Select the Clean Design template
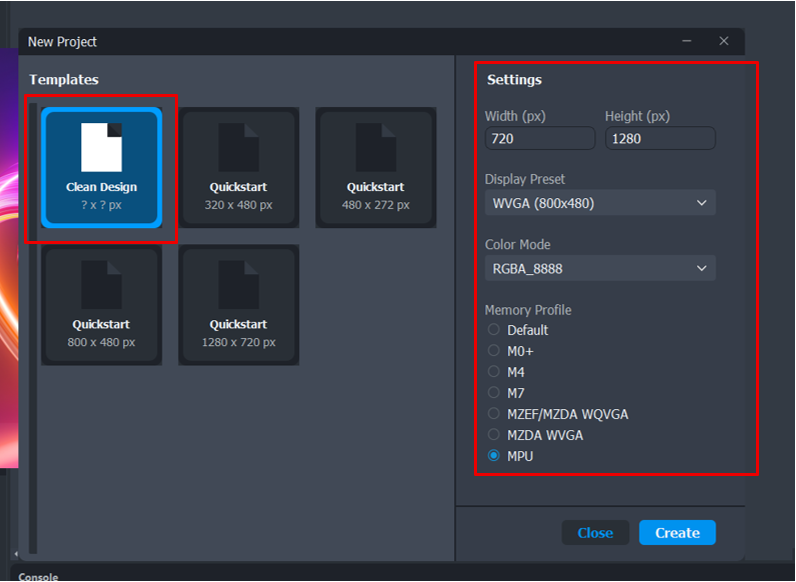Viewport: 796px width, 582px height. 101,168
